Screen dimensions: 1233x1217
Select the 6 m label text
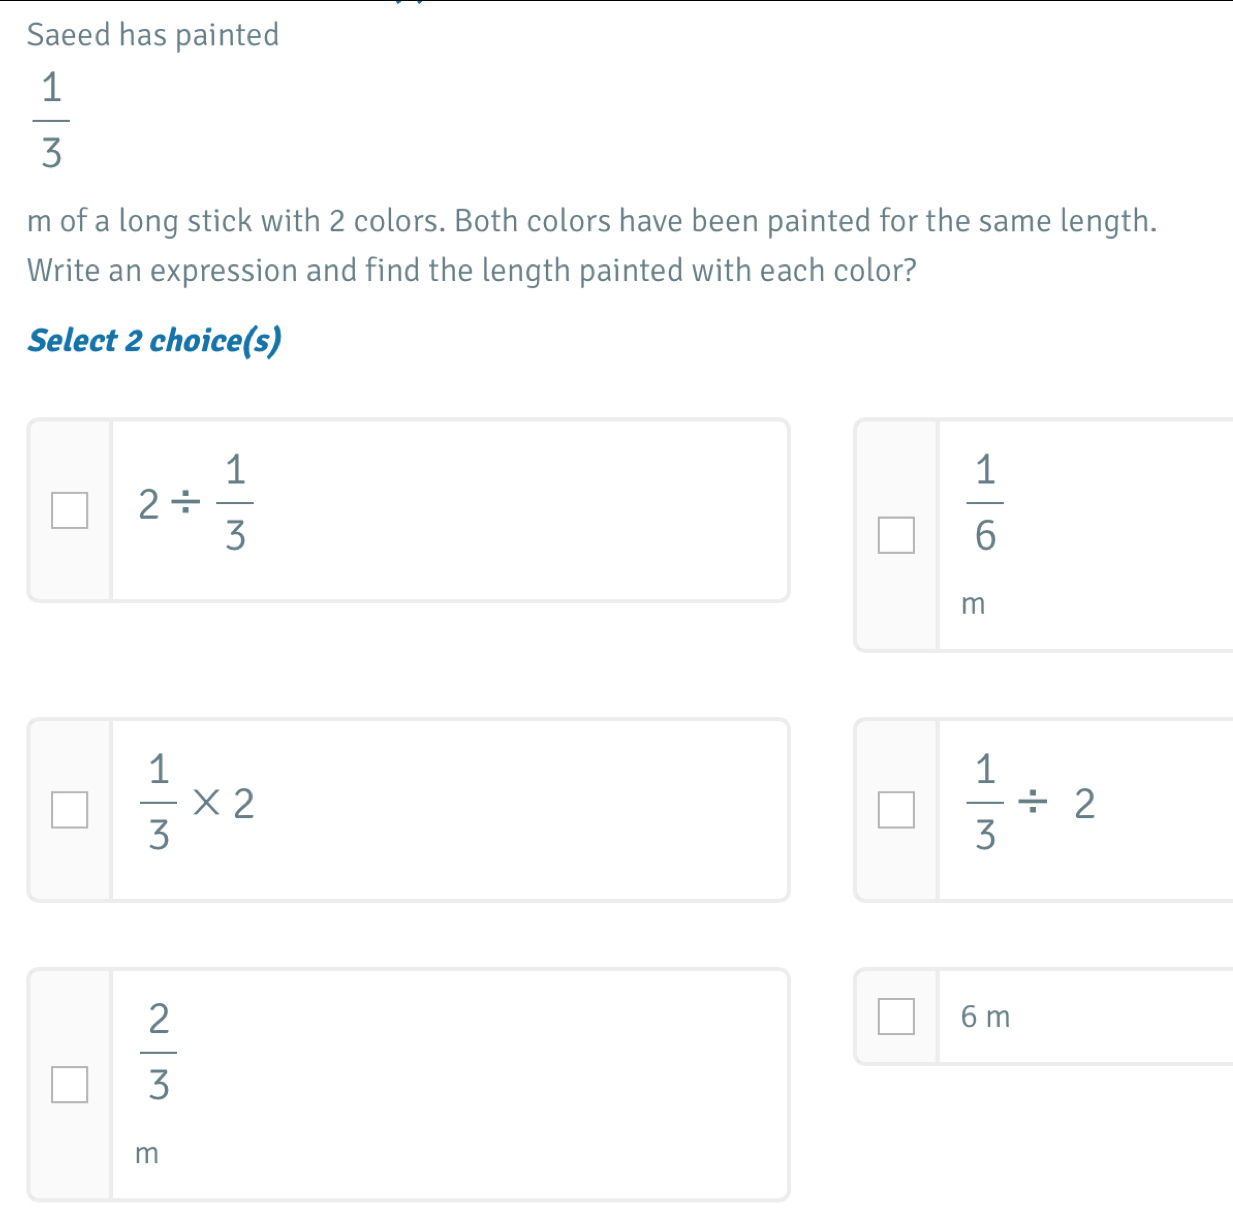tap(985, 1017)
